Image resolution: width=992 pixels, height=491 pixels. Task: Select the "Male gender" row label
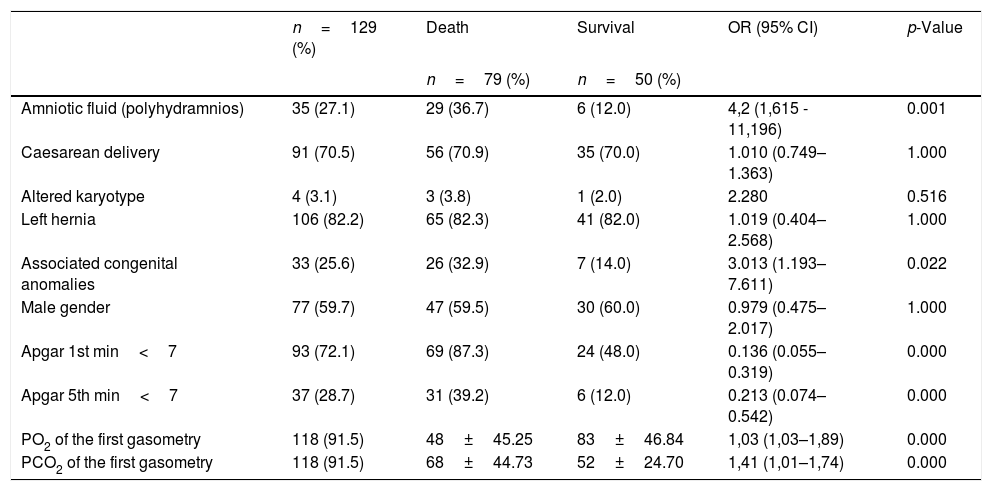click(65, 308)
